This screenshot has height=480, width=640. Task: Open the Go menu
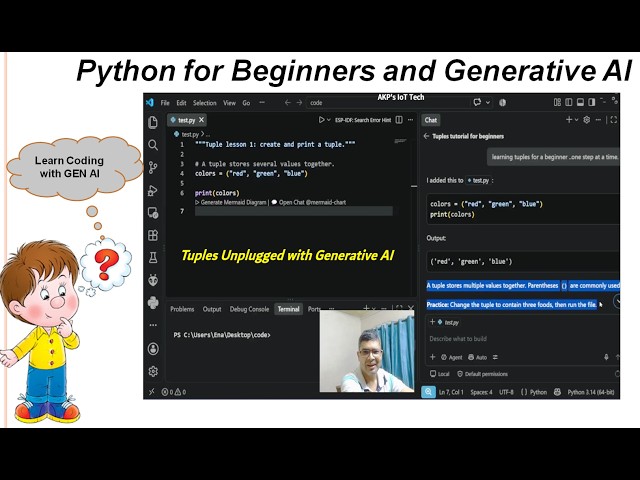tap(246, 103)
